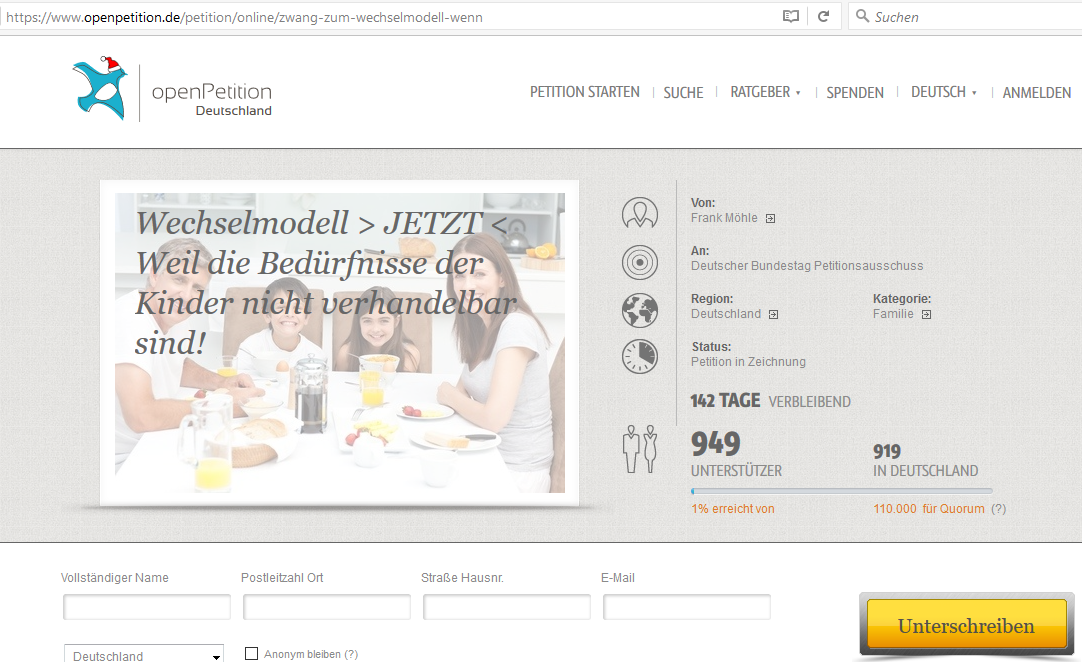
Task: Click the supporter quorum progress bar
Action: pyautogui.click(x=841, y=491)
